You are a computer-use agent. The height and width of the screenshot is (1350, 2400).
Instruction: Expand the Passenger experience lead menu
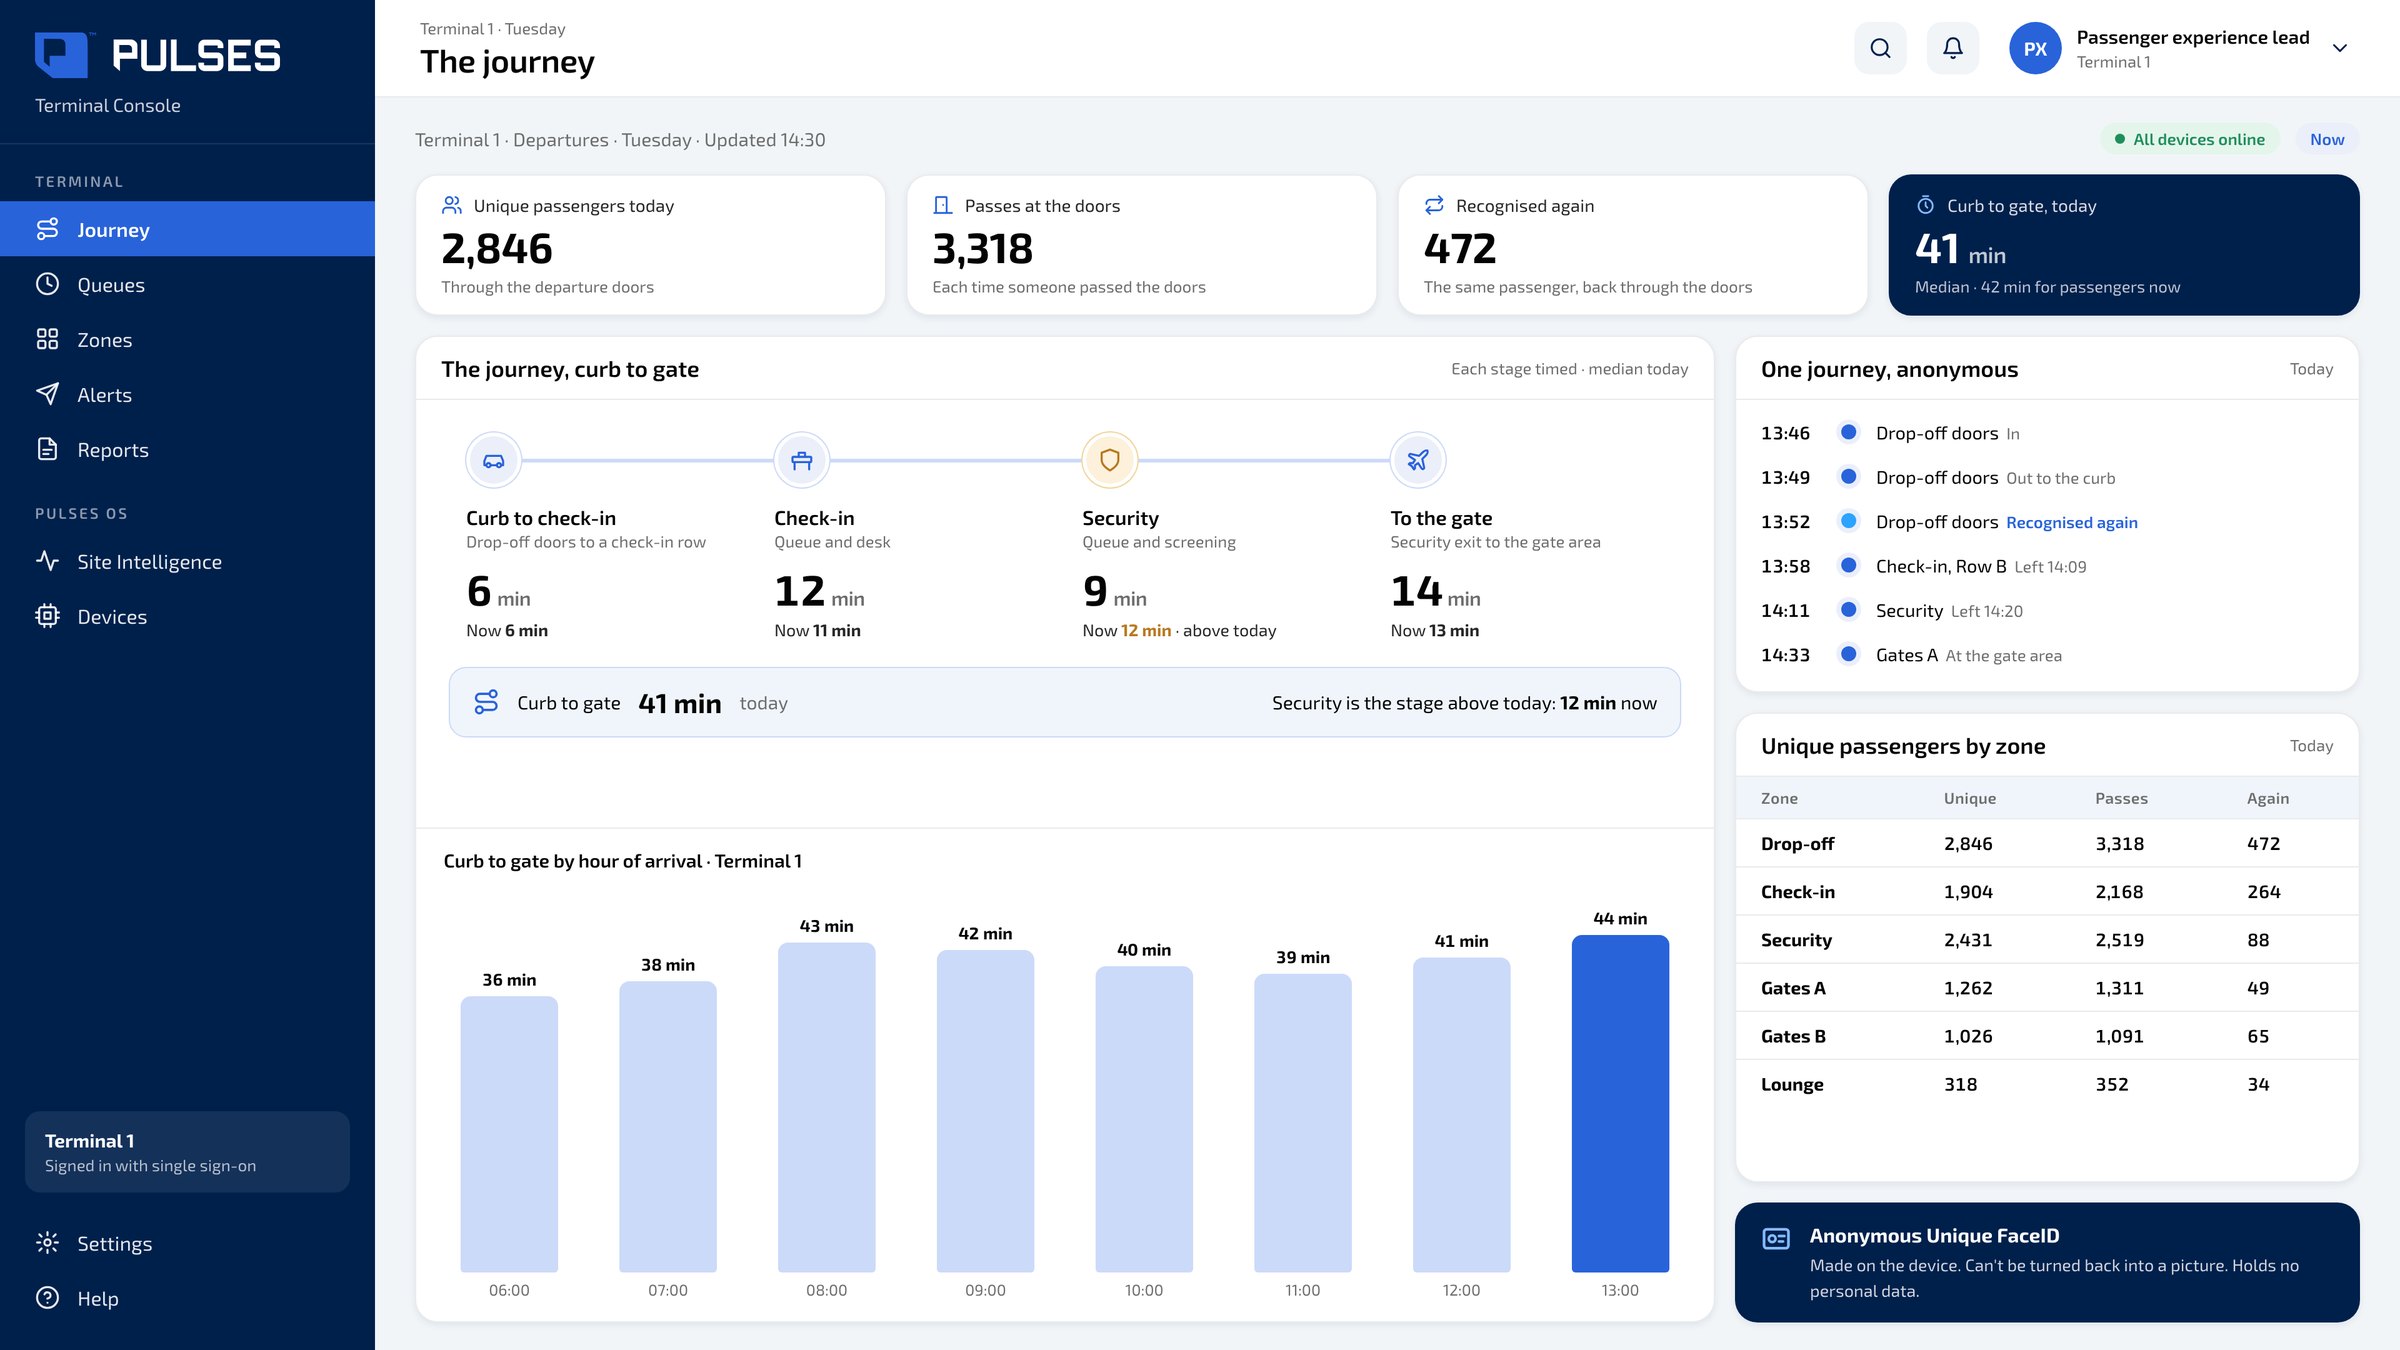tap(2339, 48)
